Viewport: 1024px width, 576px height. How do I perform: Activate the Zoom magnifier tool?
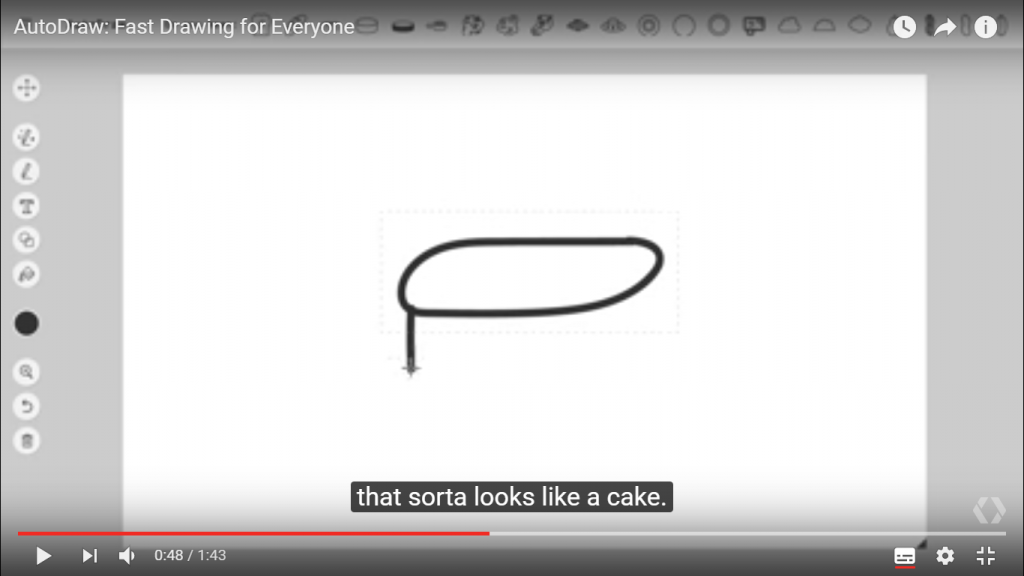click(27, 372)
